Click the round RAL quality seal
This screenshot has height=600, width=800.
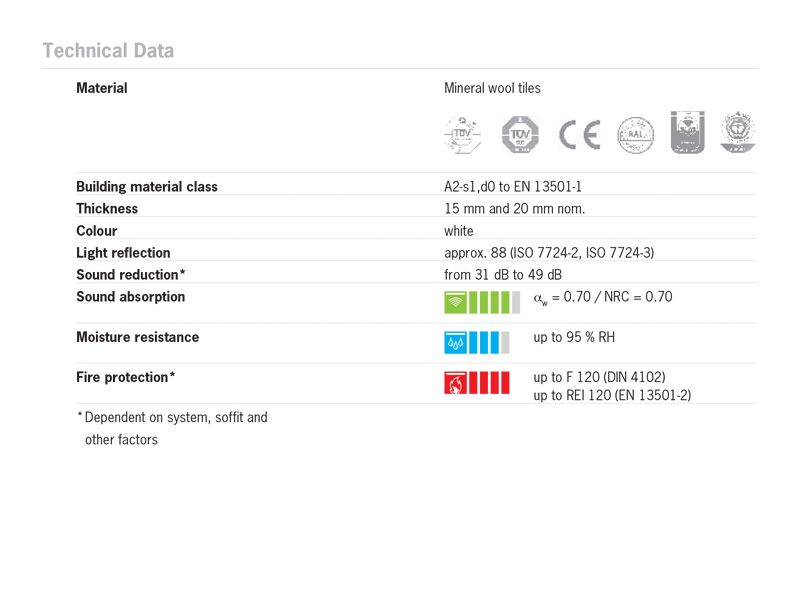tap(636, 134)
